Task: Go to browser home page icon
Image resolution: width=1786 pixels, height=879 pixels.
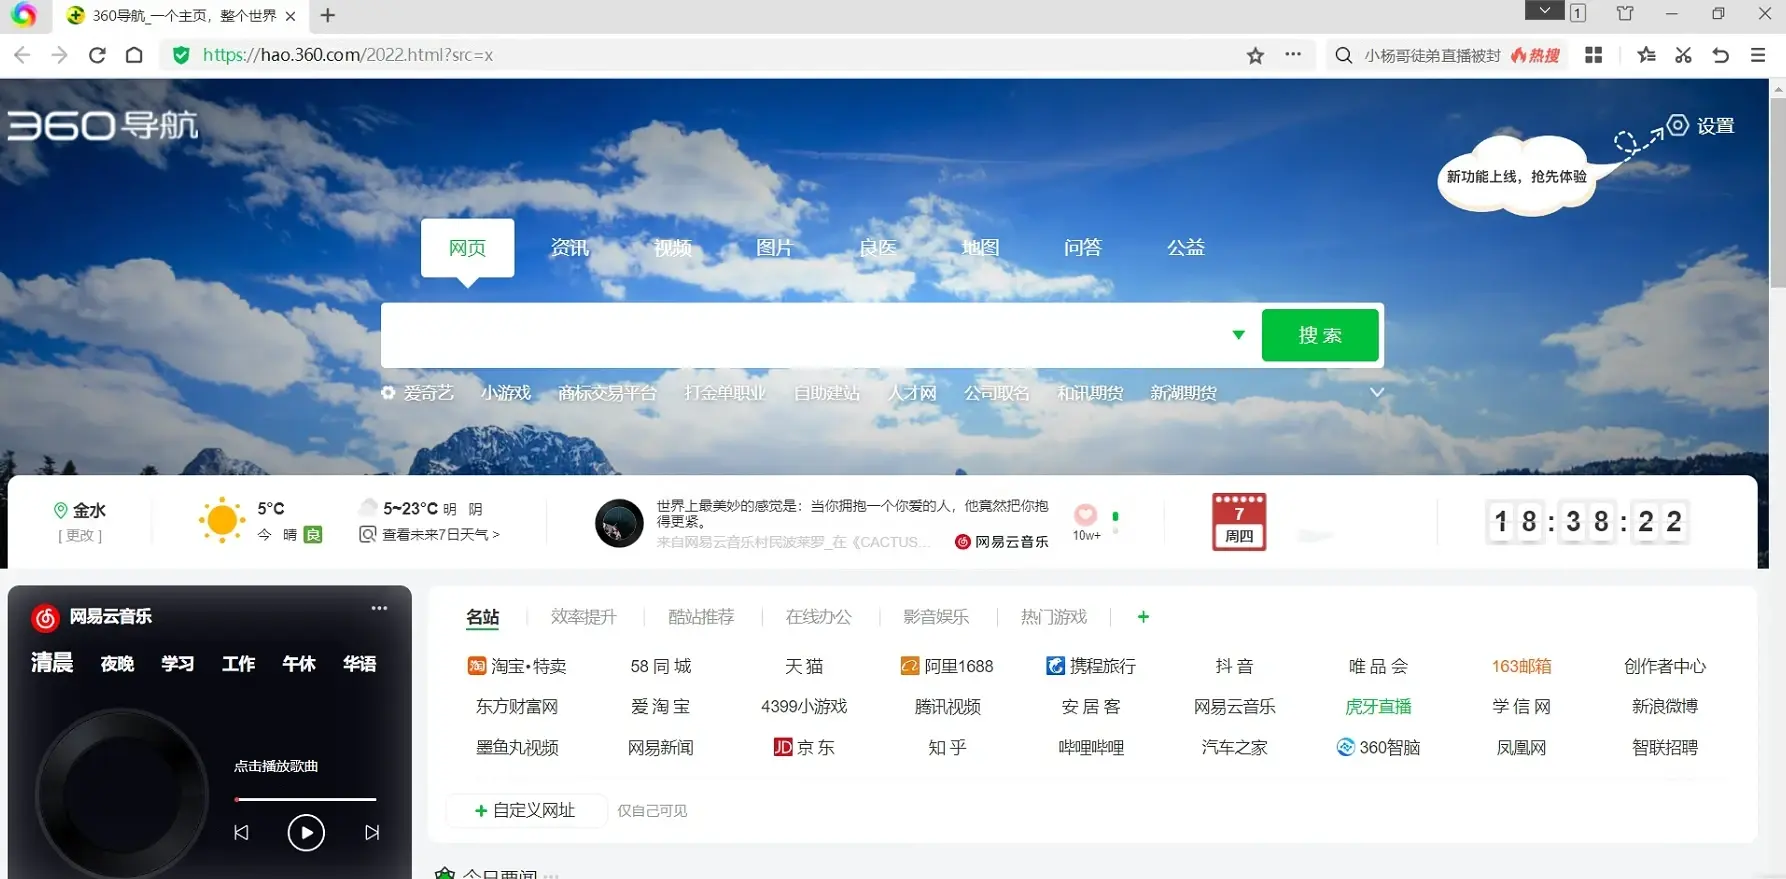Action: [x=134, y=55]
